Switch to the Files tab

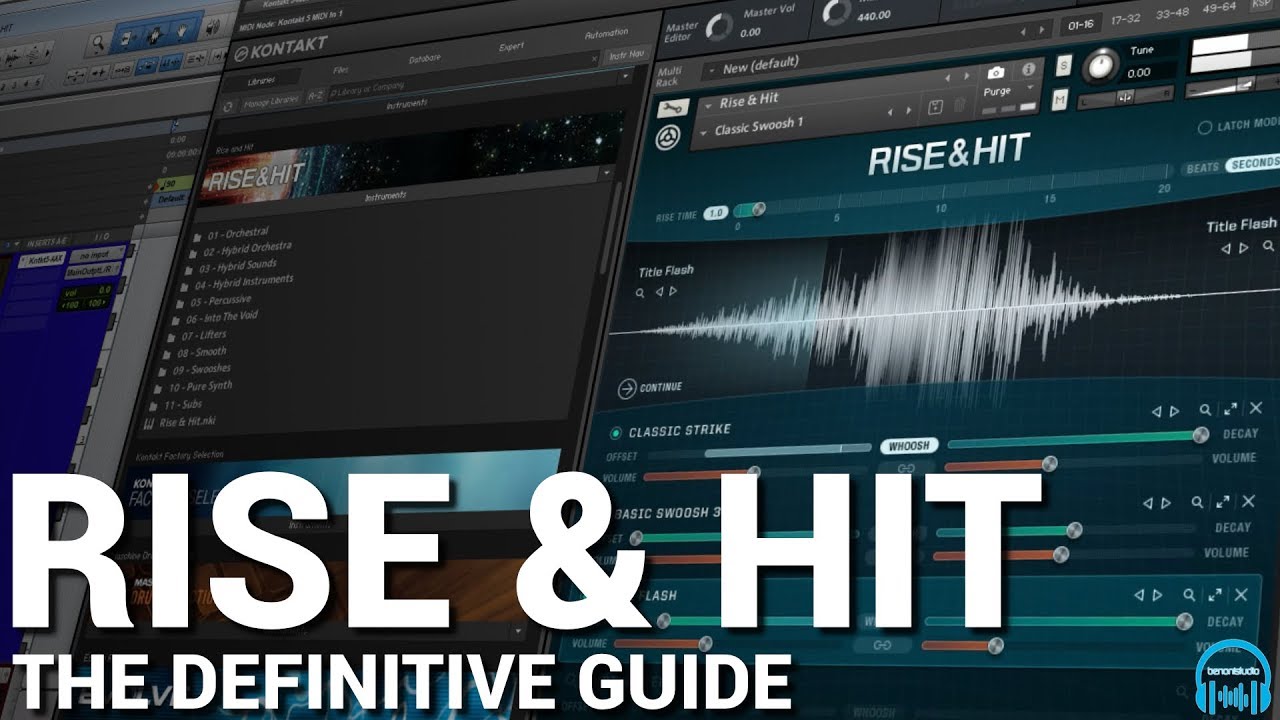pyautogui.click(x=340, y=71)
